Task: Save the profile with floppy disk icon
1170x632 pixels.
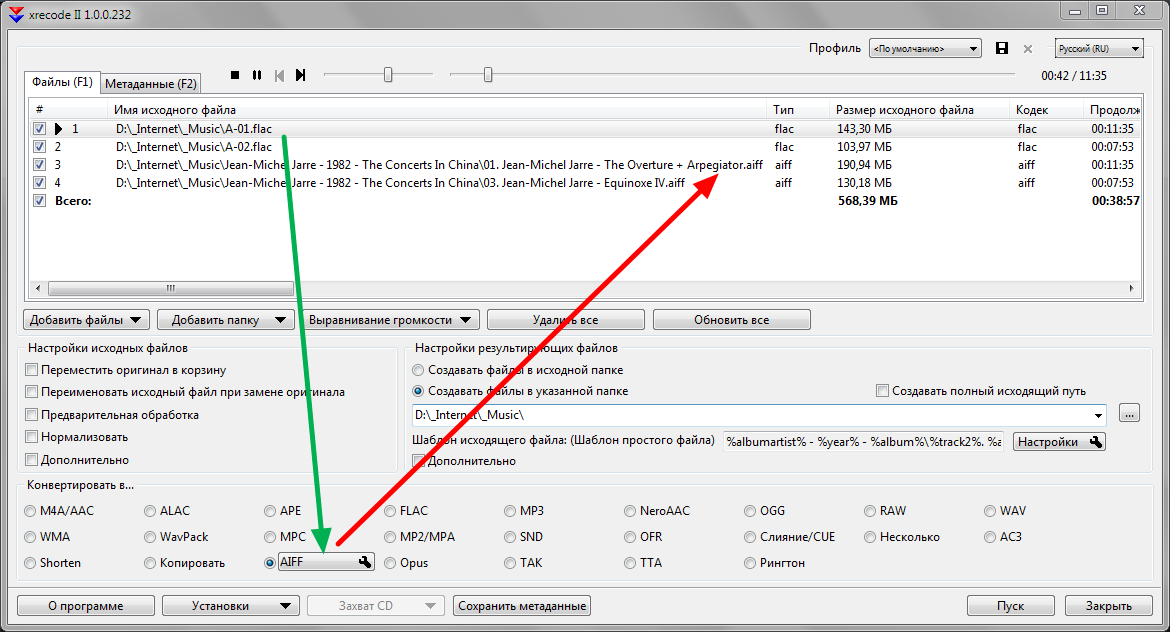Action: pos(1002,48)
